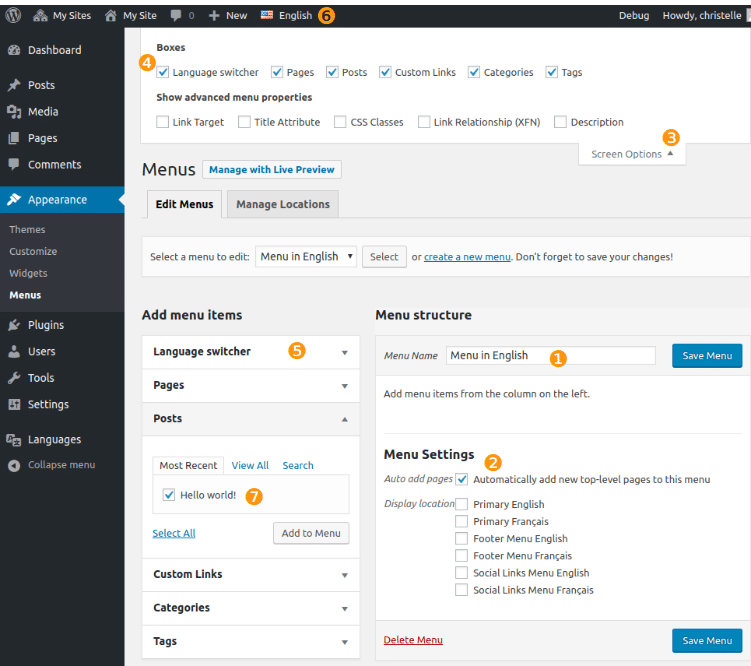
Task: Enable the Link Target property
Action: point(163,122)
